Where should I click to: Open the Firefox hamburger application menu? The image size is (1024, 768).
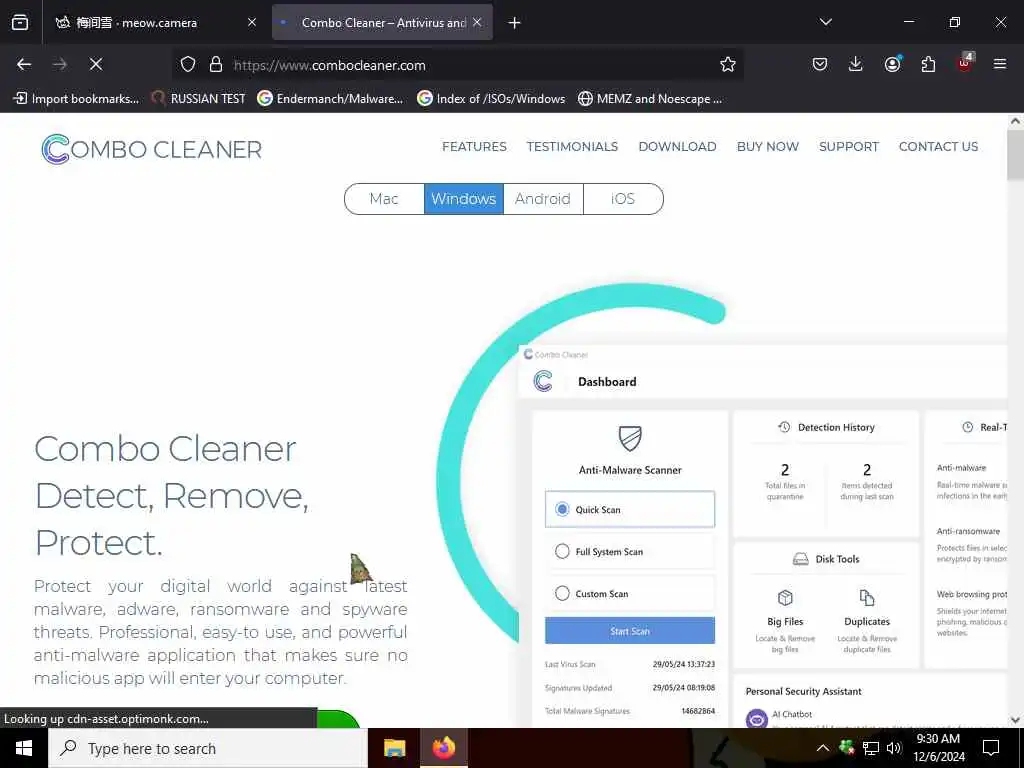1000,64
